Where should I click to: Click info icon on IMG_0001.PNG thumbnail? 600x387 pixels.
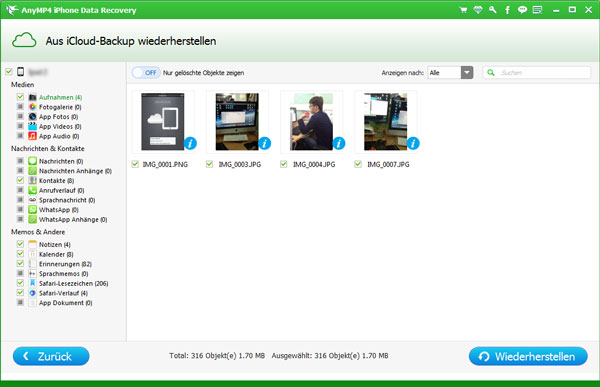[x=190, y=143]
